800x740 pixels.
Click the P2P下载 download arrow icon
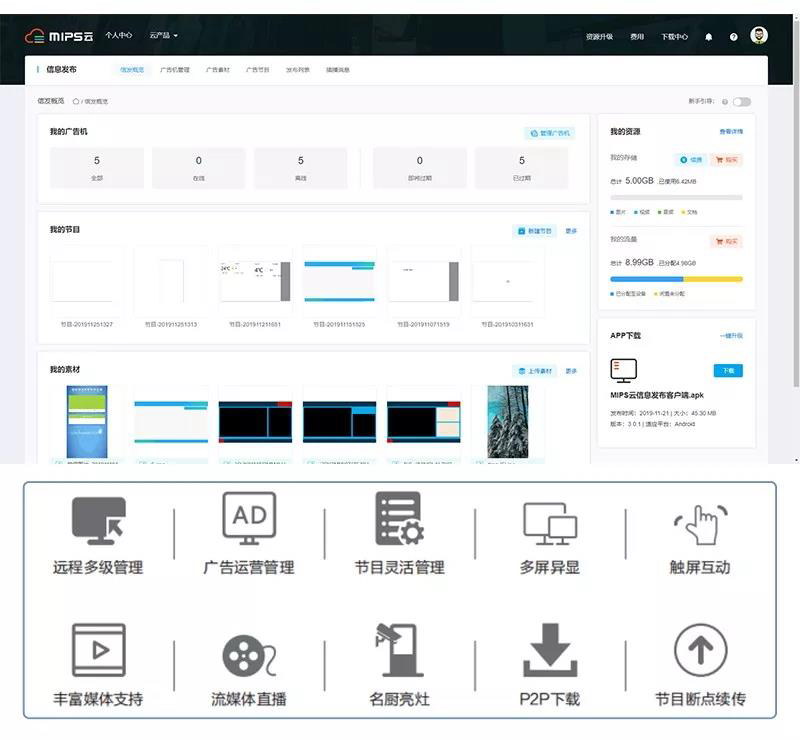tap(550, 650)
